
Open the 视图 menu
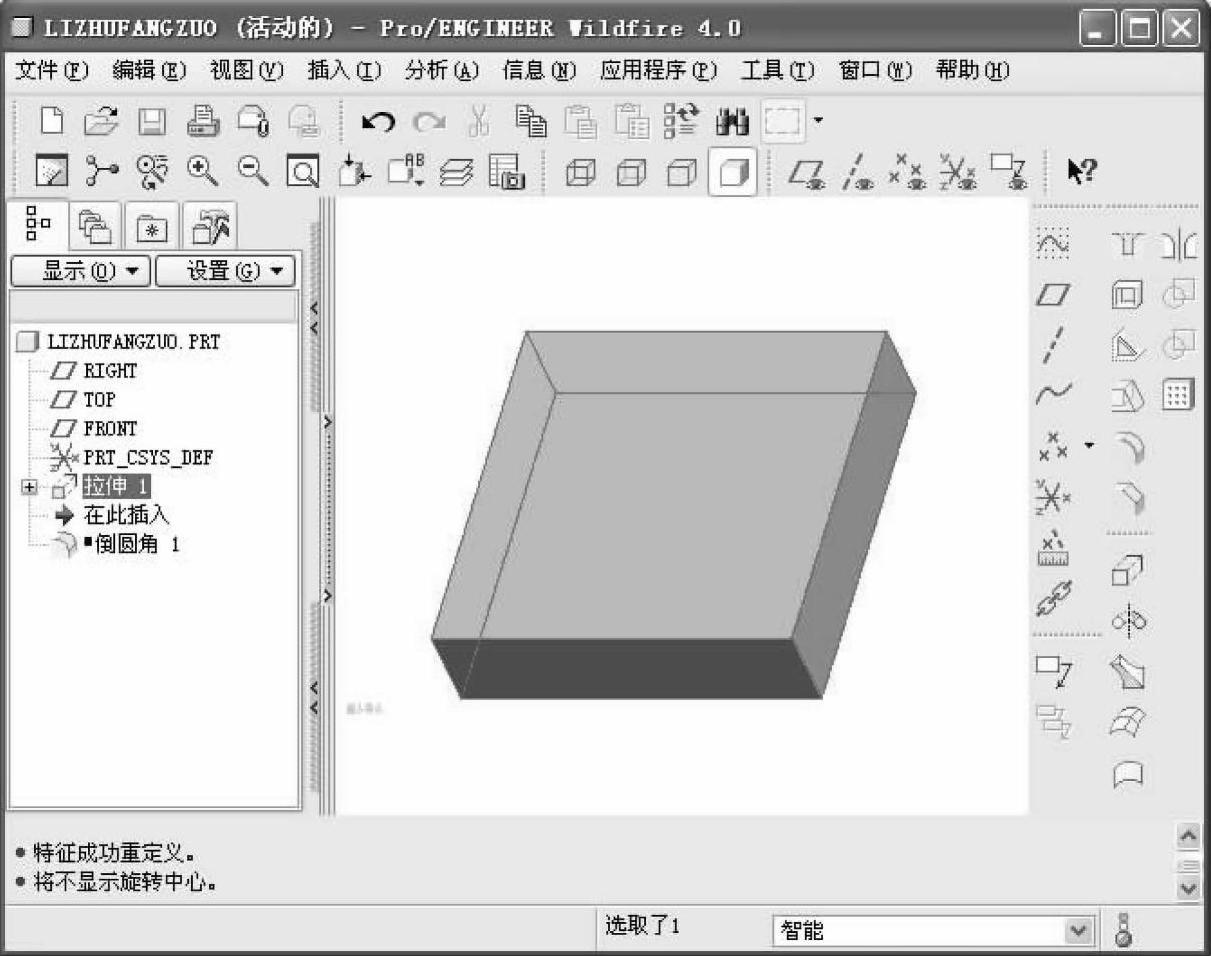point(247,71)
